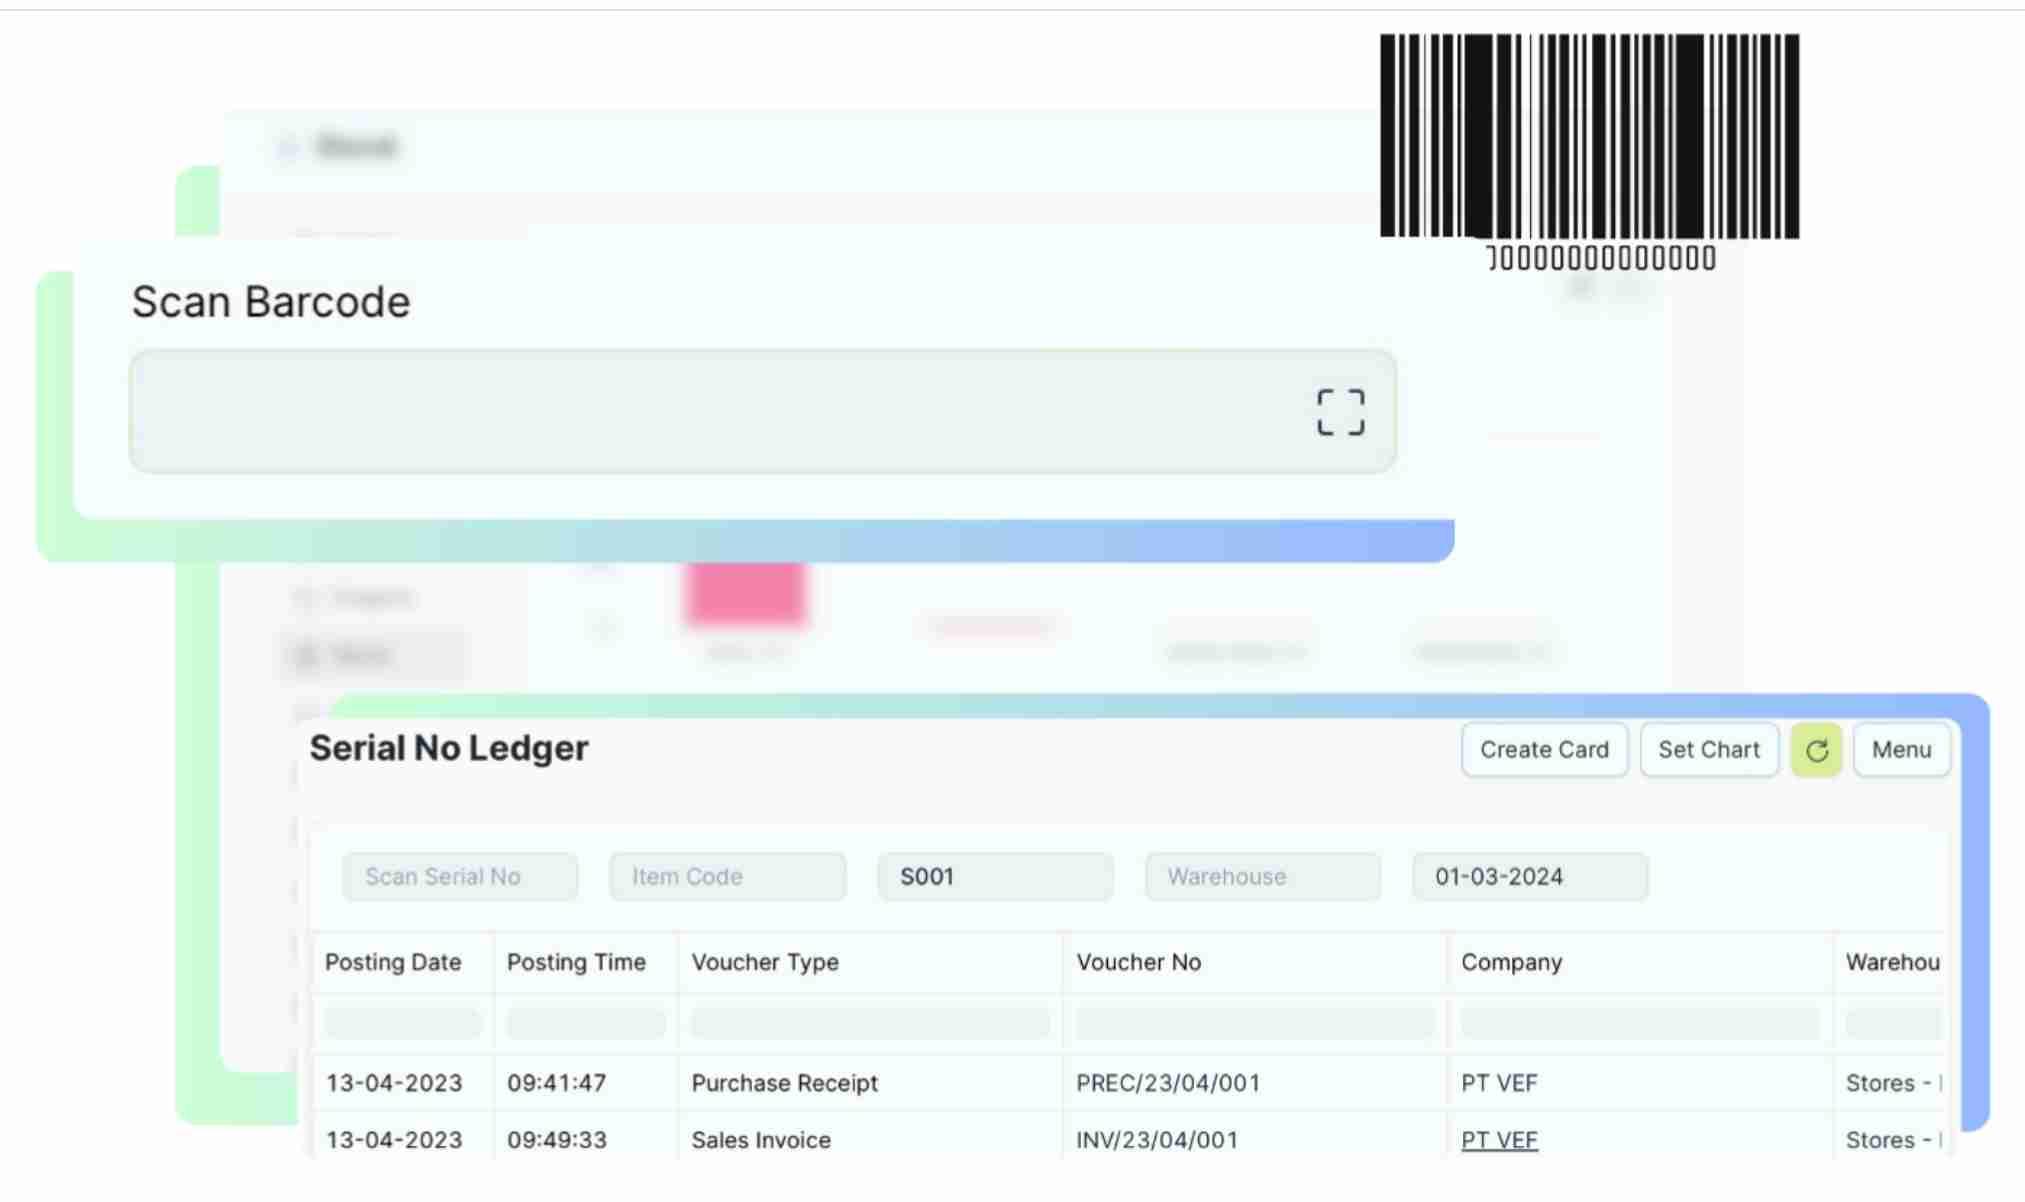Image resolution: width=2025 pixels, height=1202 pixels.
Task: Click the Scan Serial No input field
Action: [x=460, y=876]
